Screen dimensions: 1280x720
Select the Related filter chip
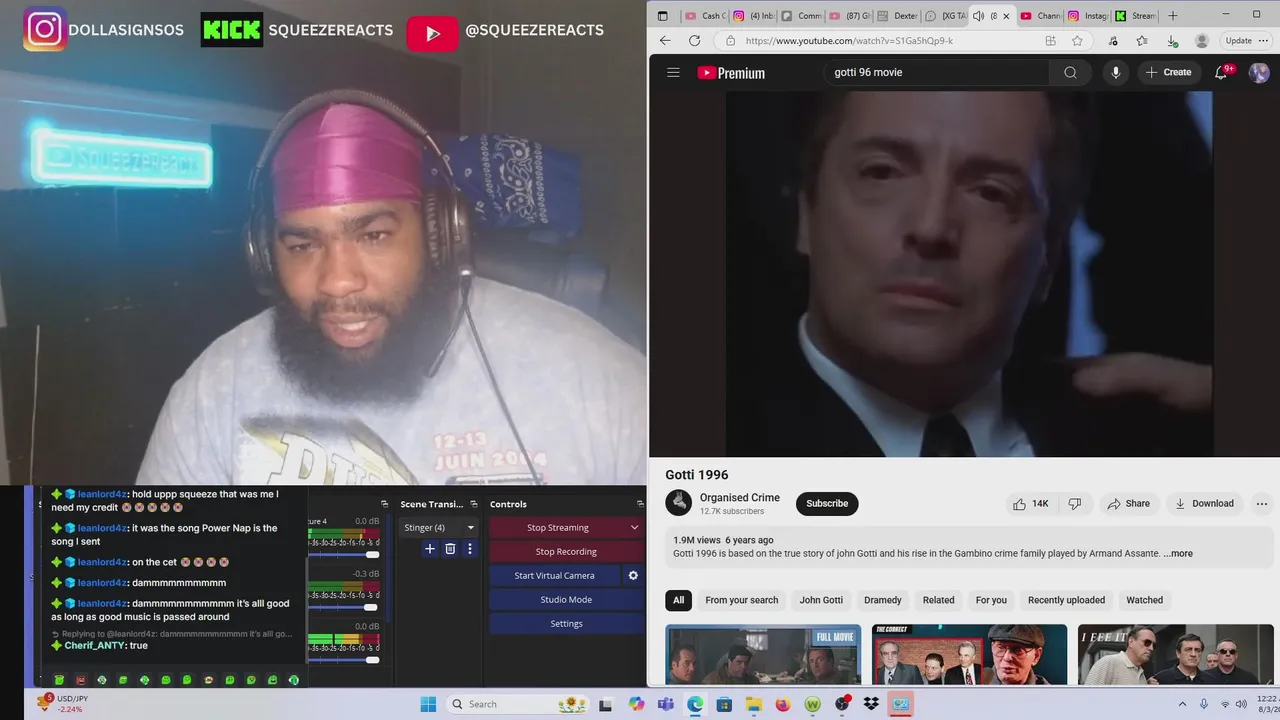(938, 600)
